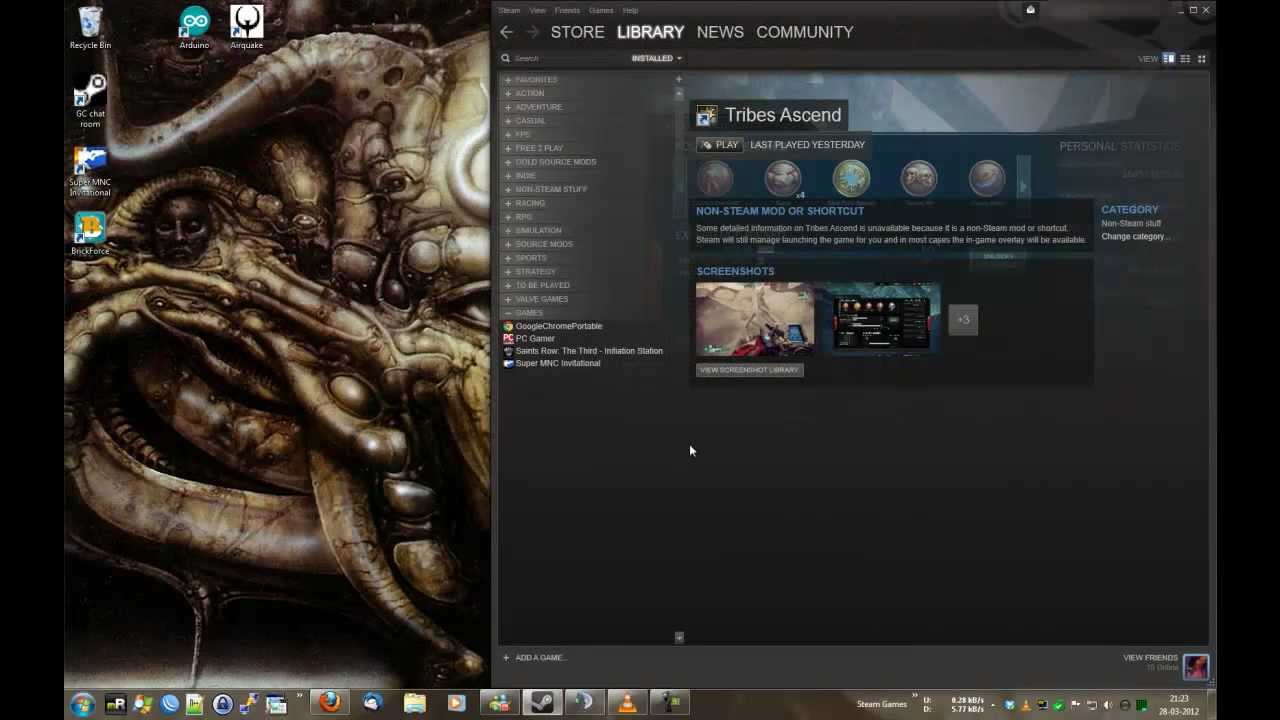Click the Windows Start button

click(x=83, y=704)
